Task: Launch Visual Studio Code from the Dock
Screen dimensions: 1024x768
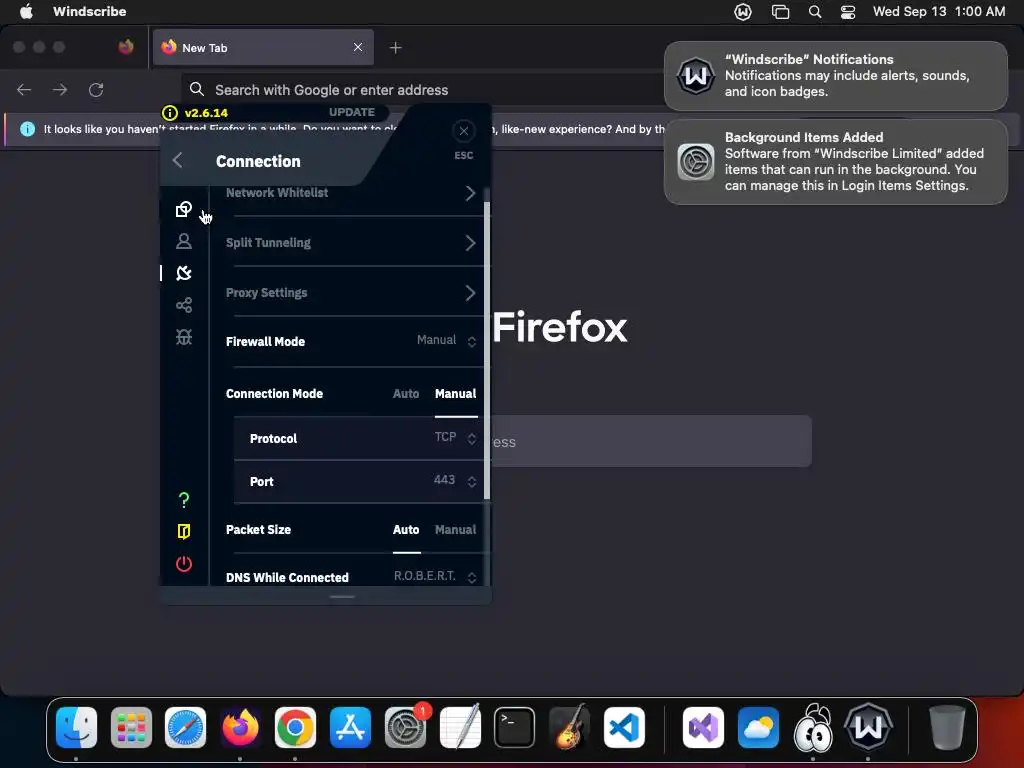Action: click(624, 728)
